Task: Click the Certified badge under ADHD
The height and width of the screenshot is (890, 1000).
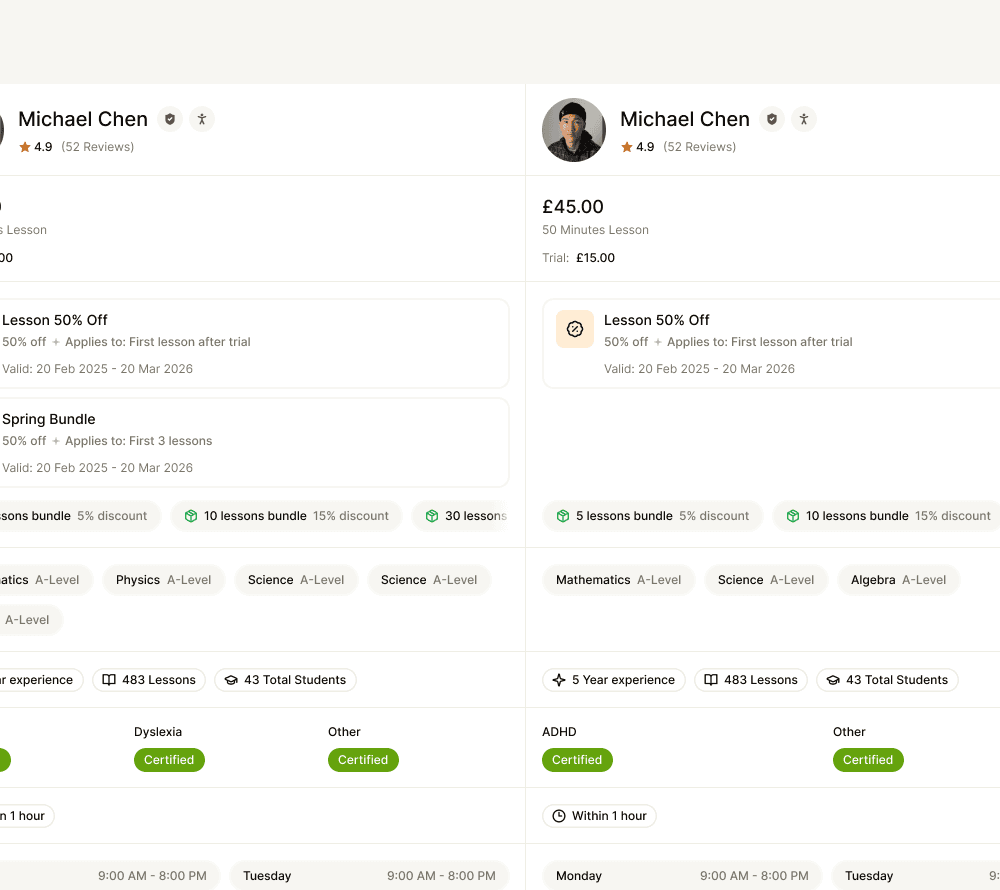Action: [x=577, y=760]
